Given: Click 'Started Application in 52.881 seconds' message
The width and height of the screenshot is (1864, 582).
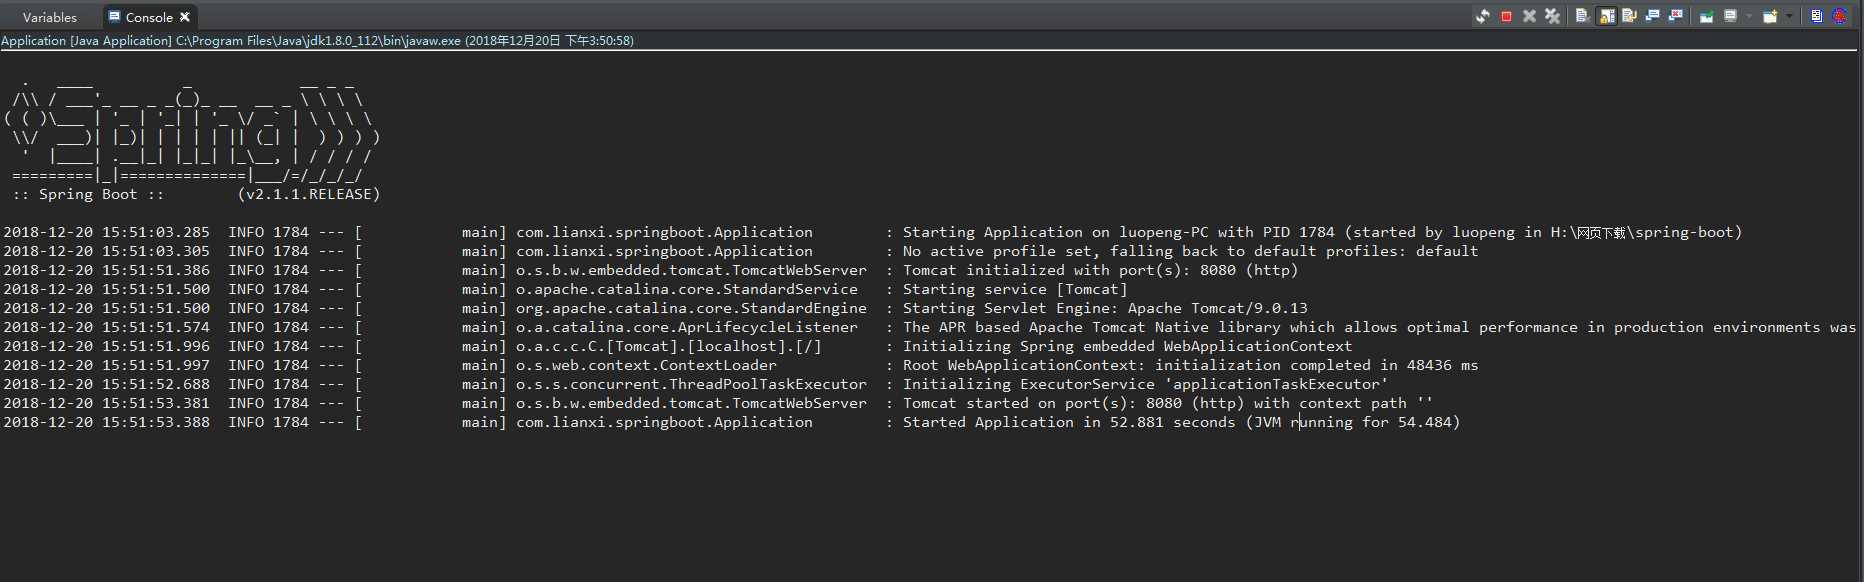Looking at the screenshot, I should click(x=1181, y=422).
